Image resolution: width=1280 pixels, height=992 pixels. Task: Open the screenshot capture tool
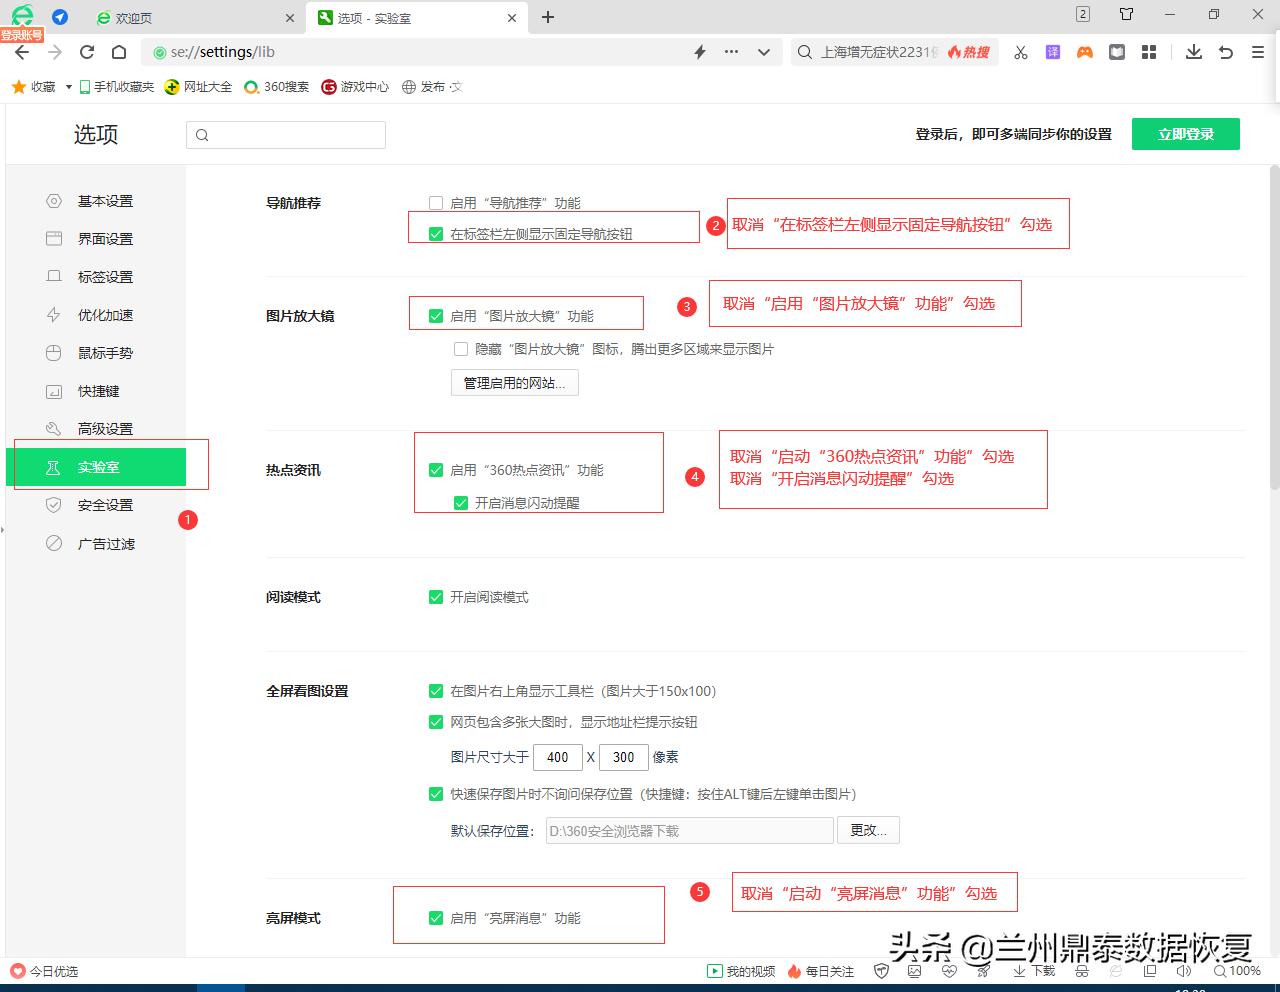pyautogui.click(x=1020, y=52)
